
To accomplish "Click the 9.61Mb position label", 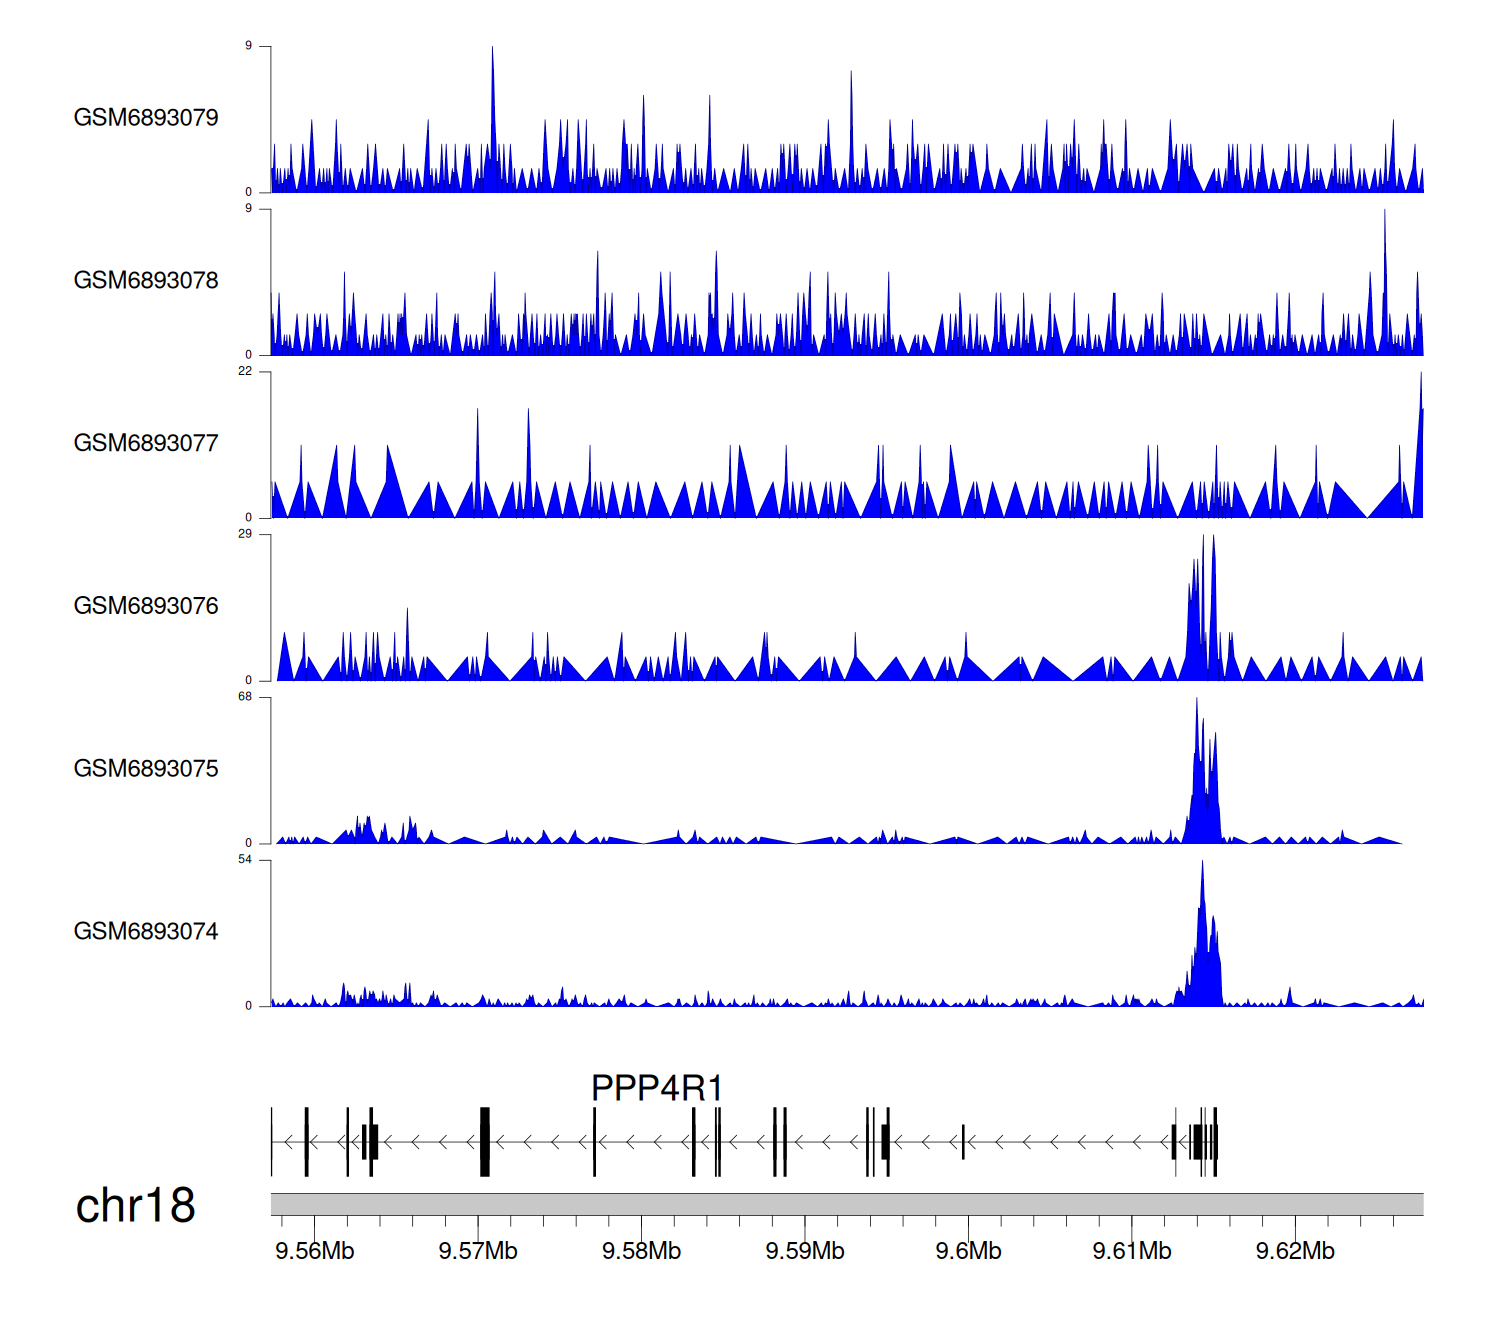I will coord(1131,1251).
